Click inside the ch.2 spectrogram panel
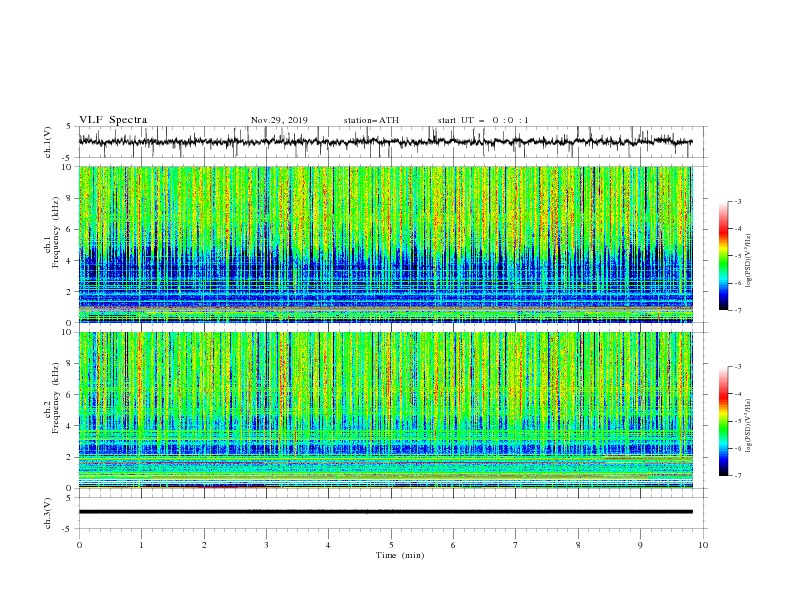Viewport: 792px width, 612px height. [385, 410]
